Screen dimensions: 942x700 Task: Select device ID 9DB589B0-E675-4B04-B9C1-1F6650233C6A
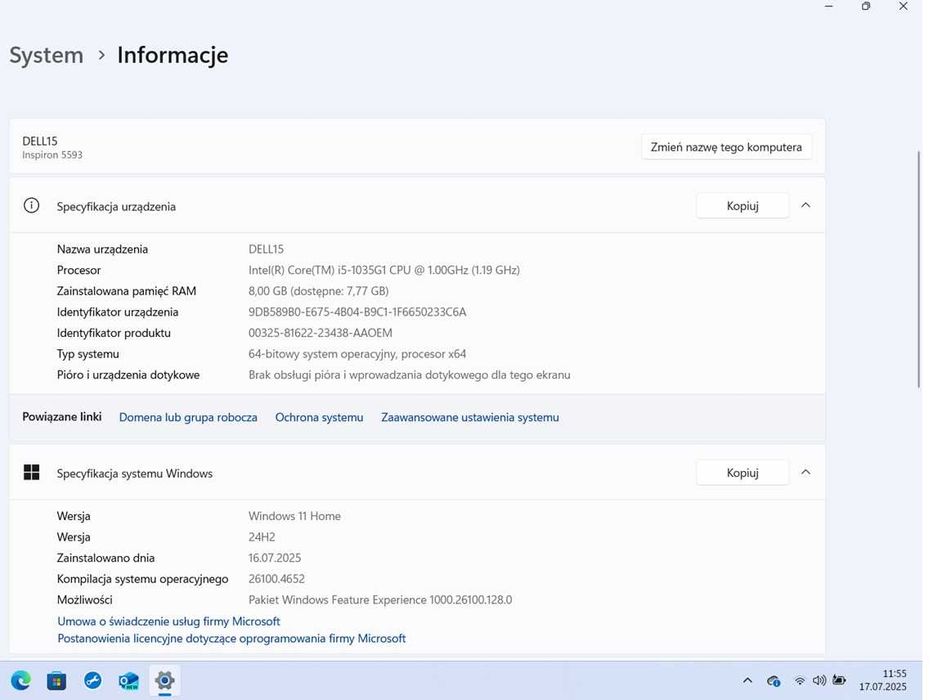coord(357,312)
